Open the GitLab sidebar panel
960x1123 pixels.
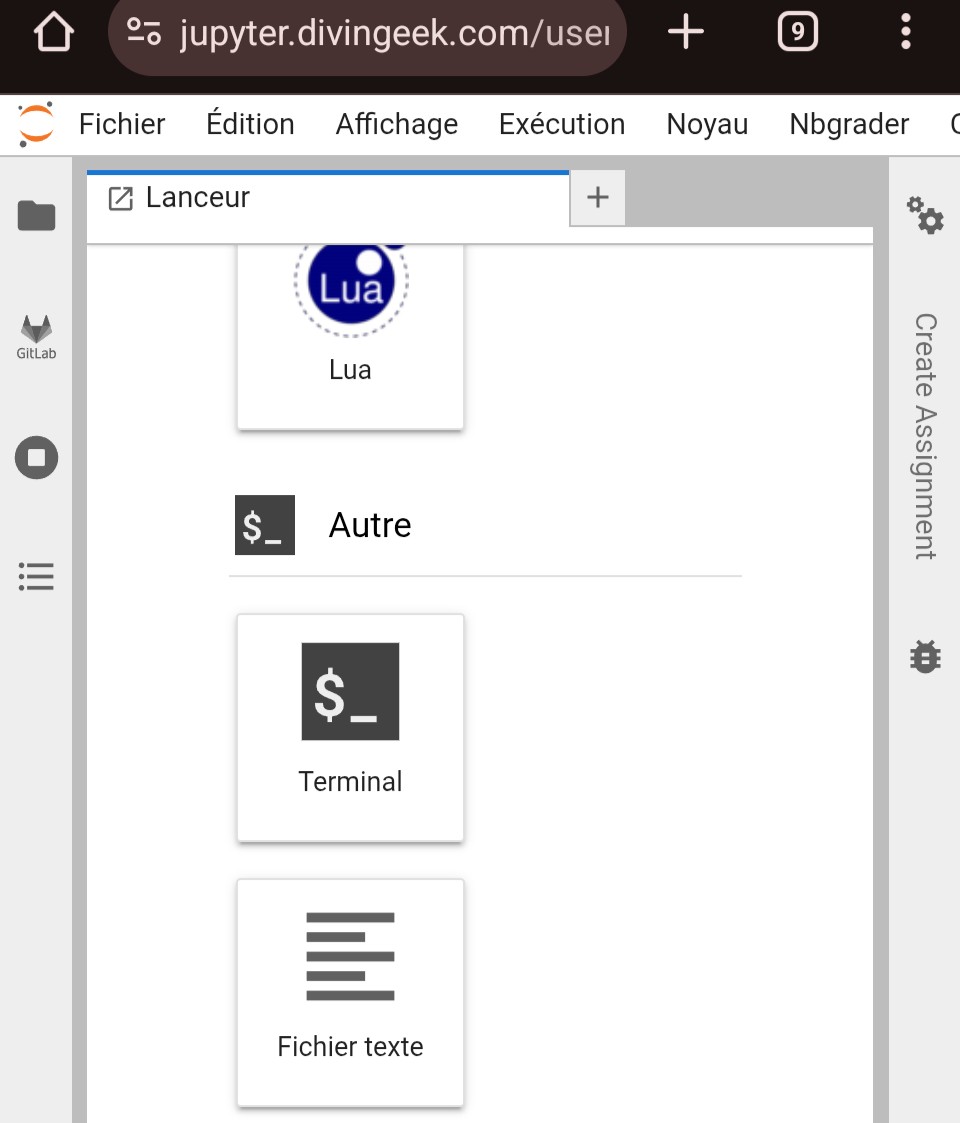pos(37,337)
